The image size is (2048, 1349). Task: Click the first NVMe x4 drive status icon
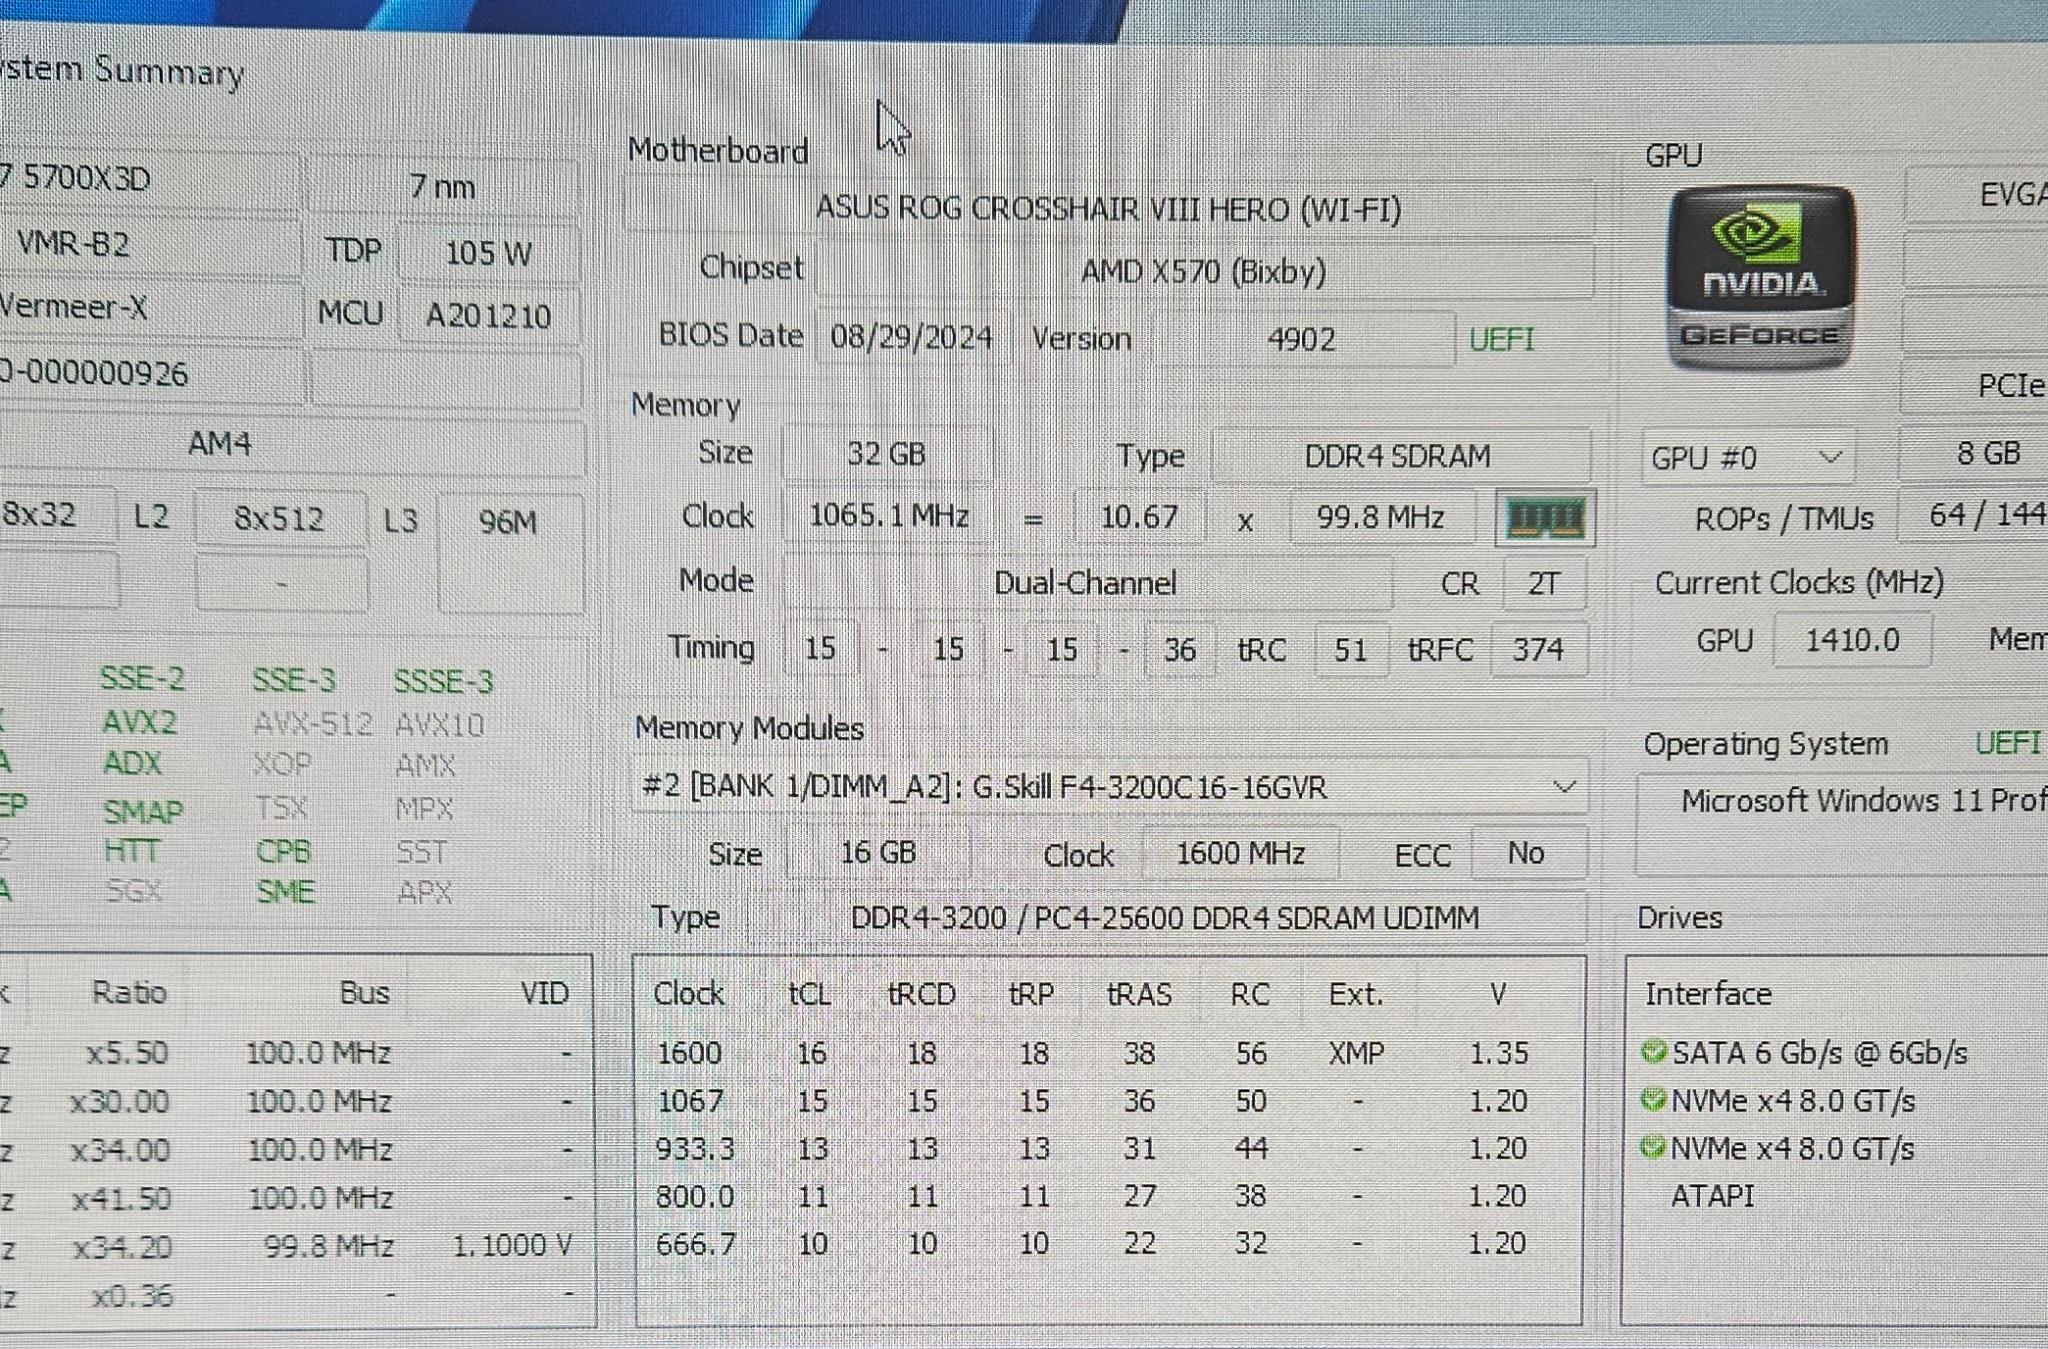coord(1654,1100)
